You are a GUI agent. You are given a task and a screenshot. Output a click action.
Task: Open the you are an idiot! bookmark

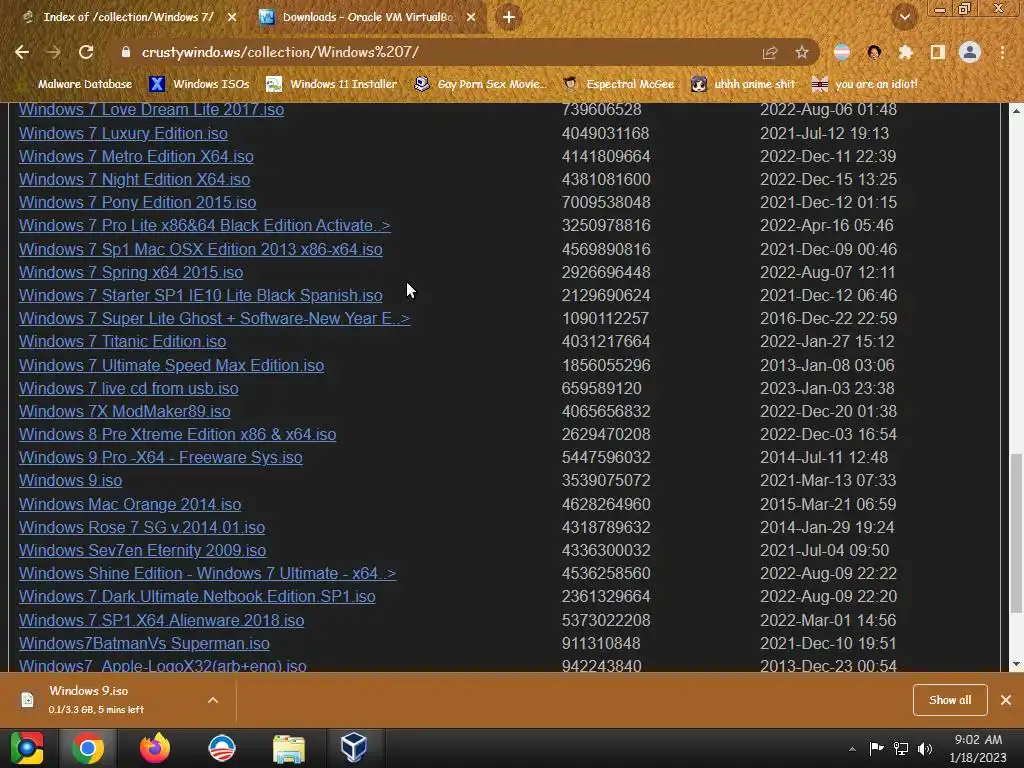(x=864, y=84)
